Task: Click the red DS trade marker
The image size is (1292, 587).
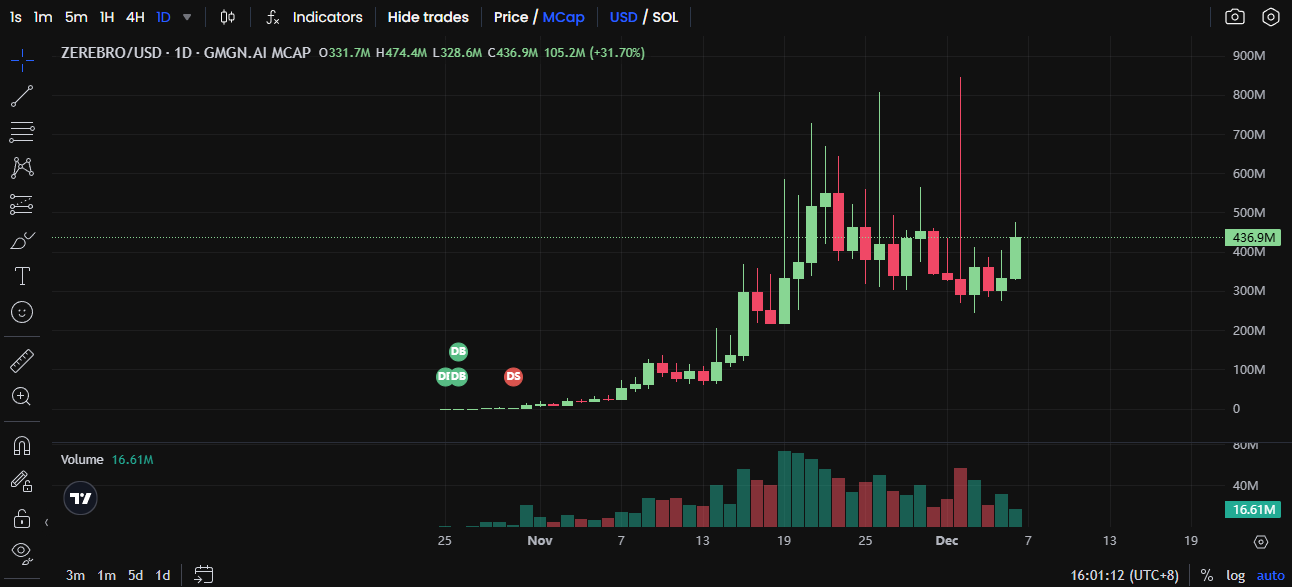Action: (x=513, y=377)
